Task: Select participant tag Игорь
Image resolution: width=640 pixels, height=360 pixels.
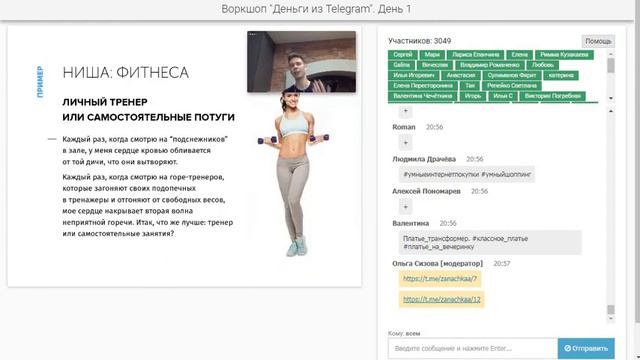Action: 473,96
